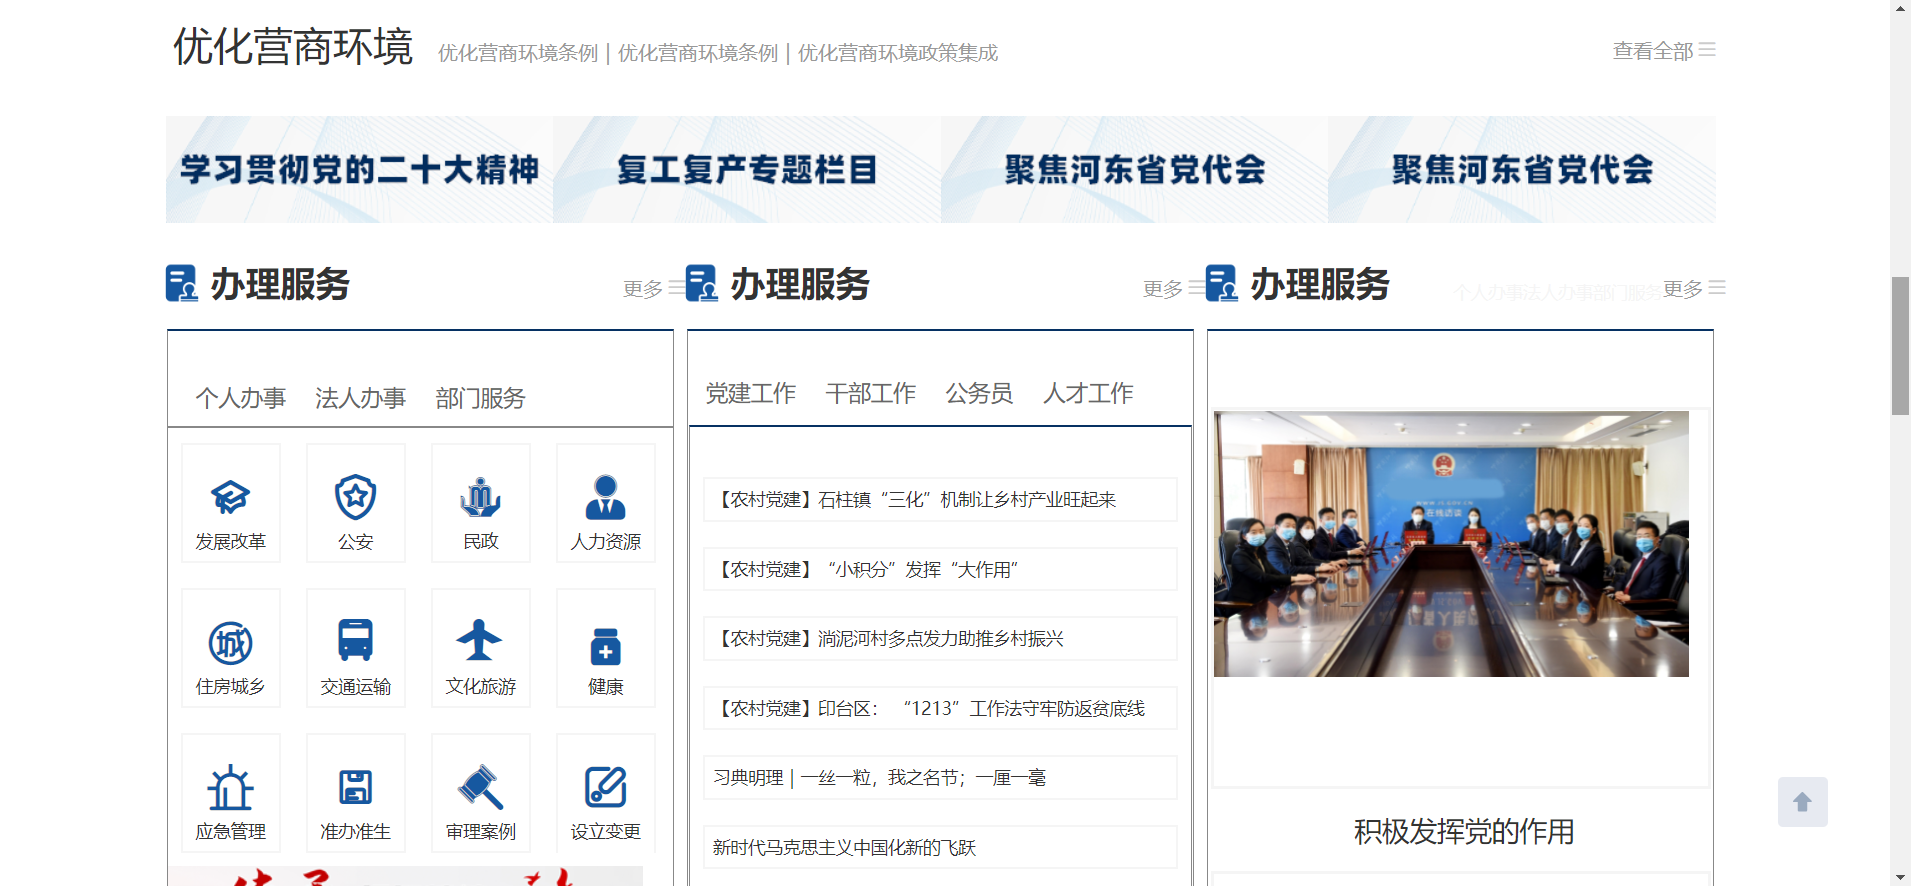This screenshot has width=1911, height=886.
Task: Open article 淌泥河村多点发力助推乡村振兴
Action: [x=940, y=638]
